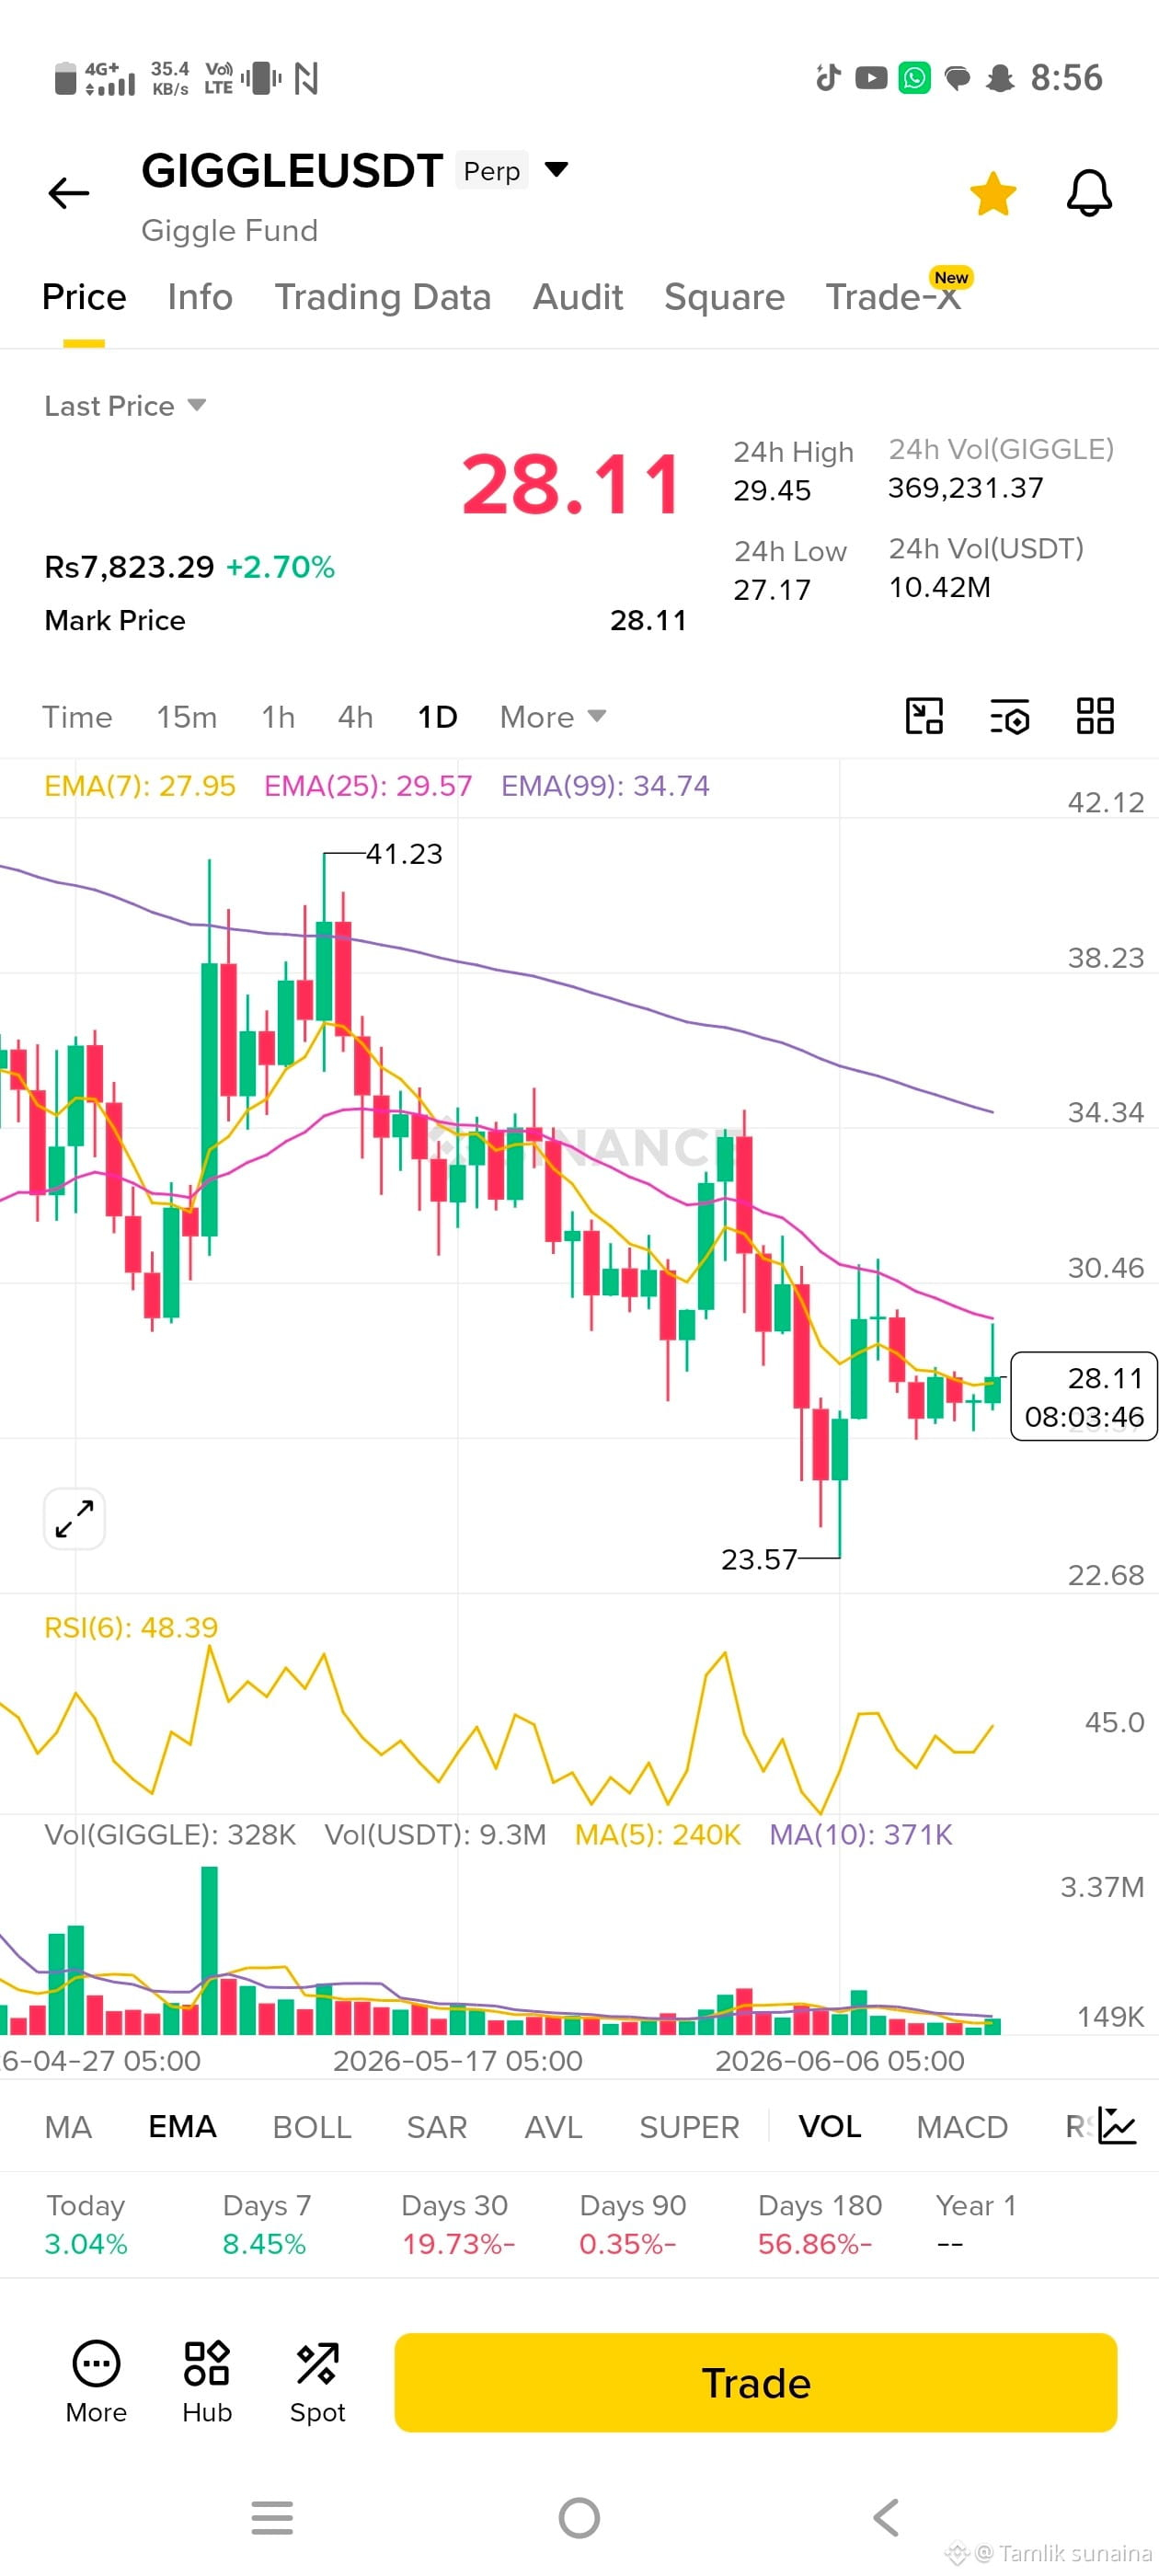
Task: Tap the WhatsApp status bar icon
Action: 914,78
